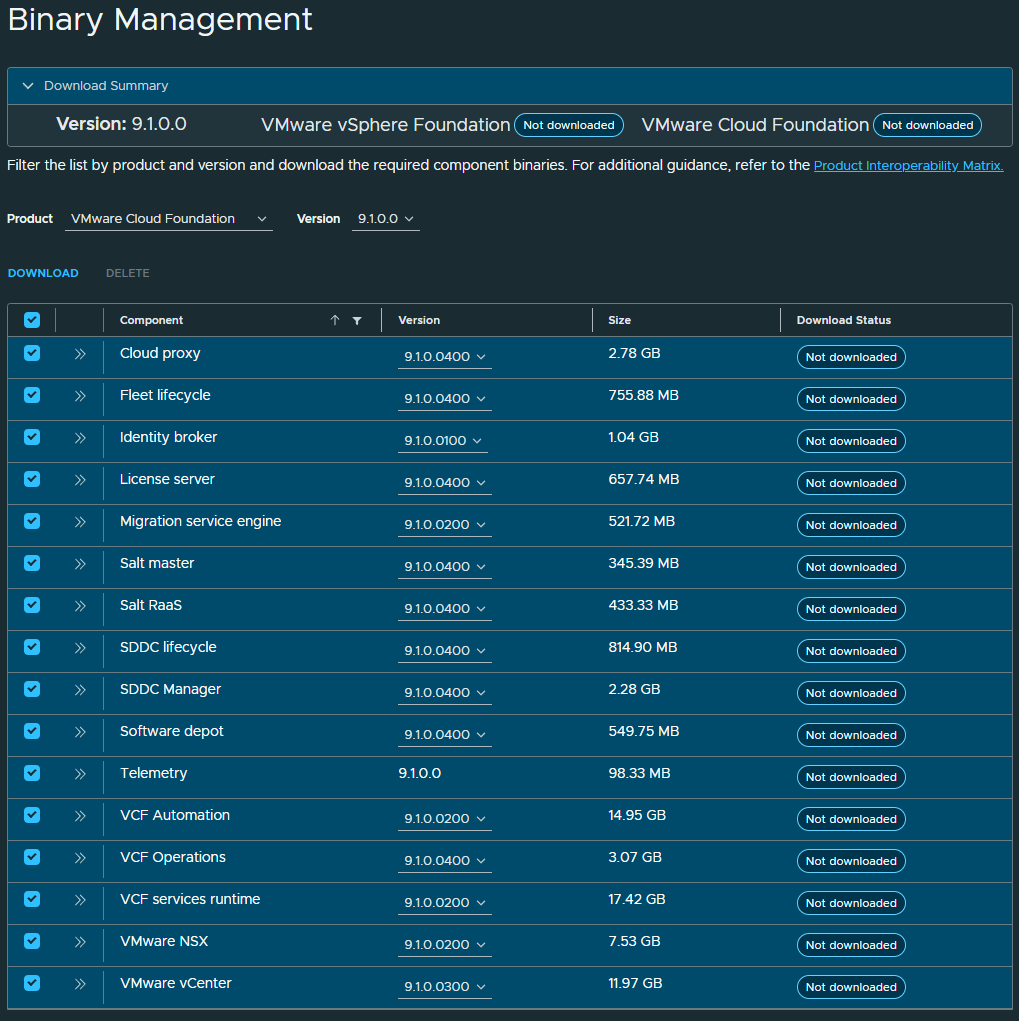Select the 17.42 GB size cell
This screenshot has height=1021, width=1019.
(x=637, y=899)
